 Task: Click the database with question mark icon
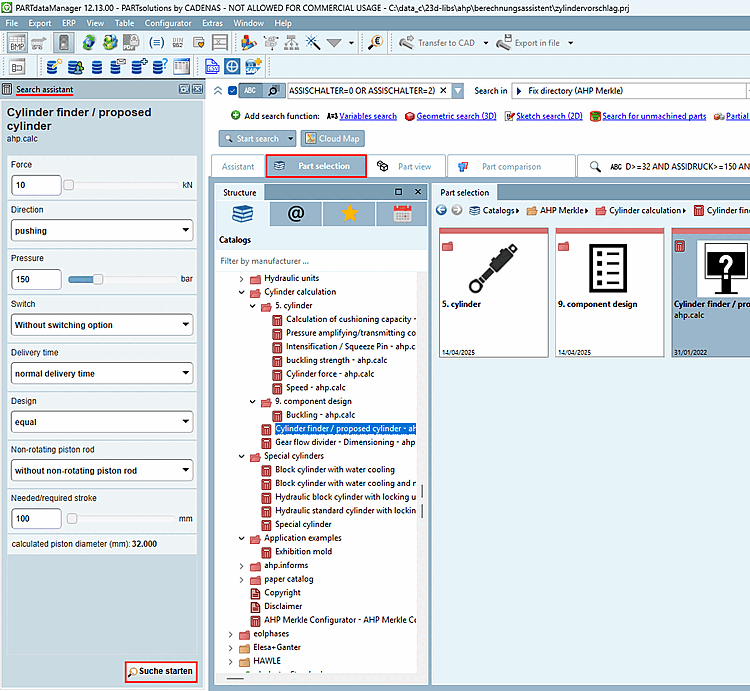tap(160, 66)
